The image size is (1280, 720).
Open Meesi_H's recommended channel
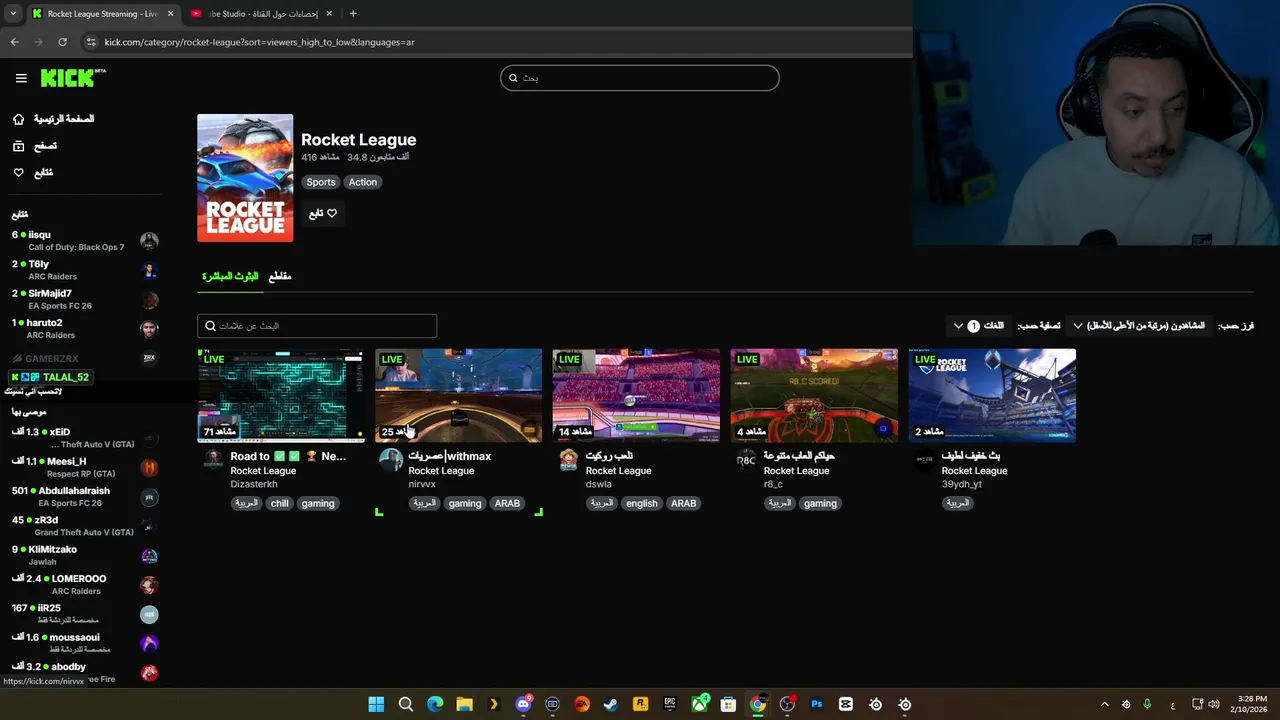click(84, 467)
